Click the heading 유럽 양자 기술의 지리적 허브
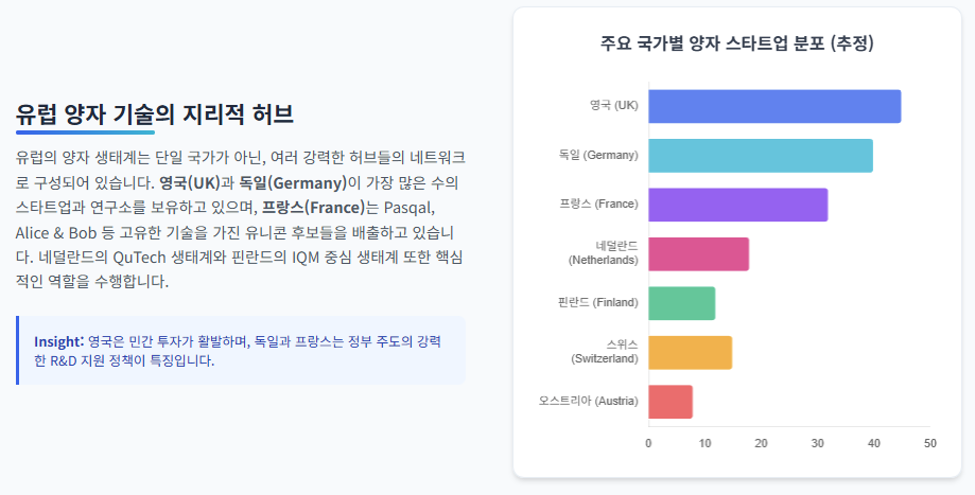 pos(154,114)
